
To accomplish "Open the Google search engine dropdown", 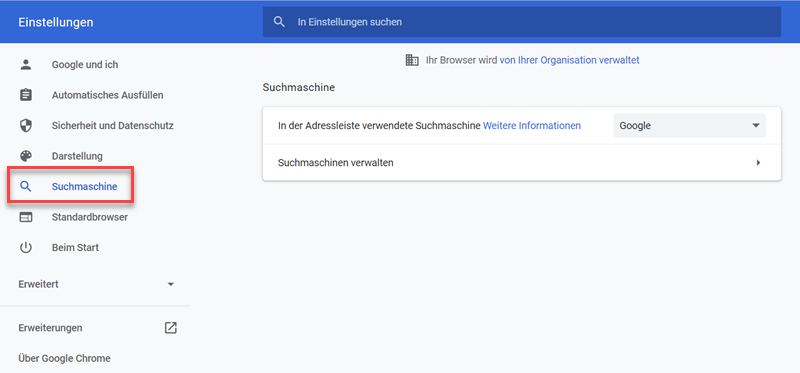I will pos(689,126).
